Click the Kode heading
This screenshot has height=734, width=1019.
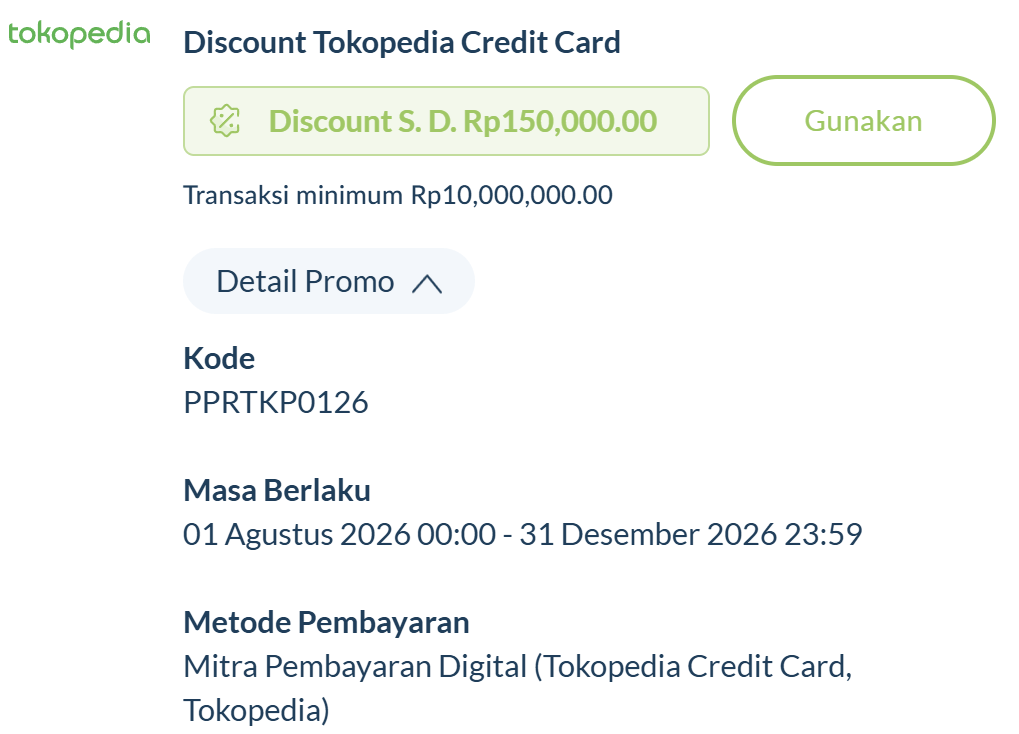[x=219, y=358]
